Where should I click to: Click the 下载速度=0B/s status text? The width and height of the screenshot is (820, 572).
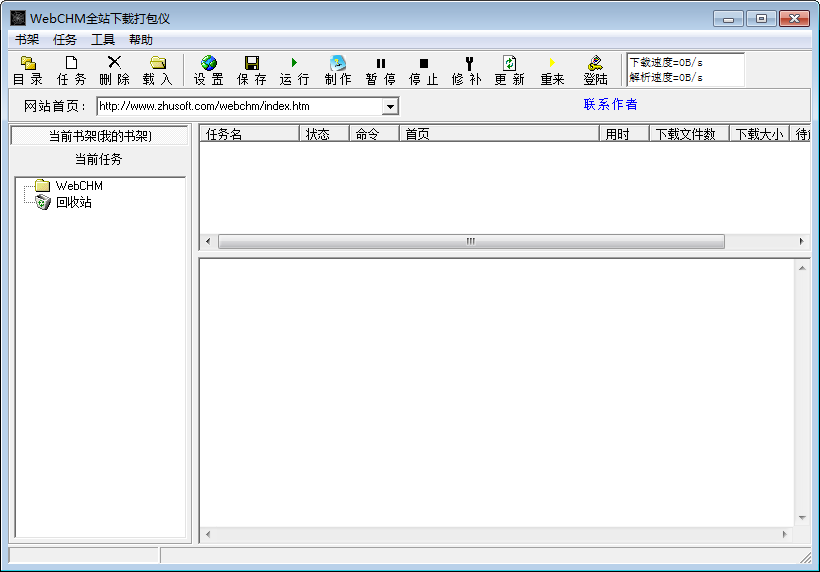[x=666, y=62]
